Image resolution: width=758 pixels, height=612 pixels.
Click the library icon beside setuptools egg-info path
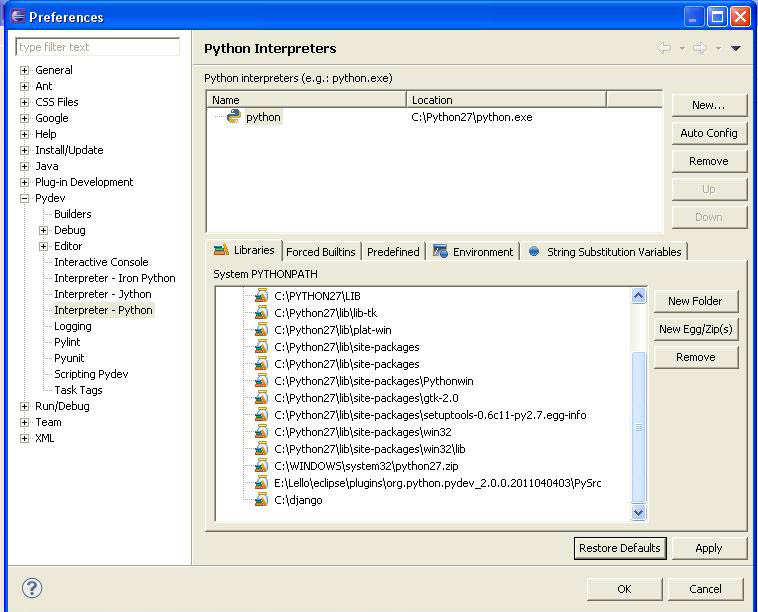pos(261,415)
